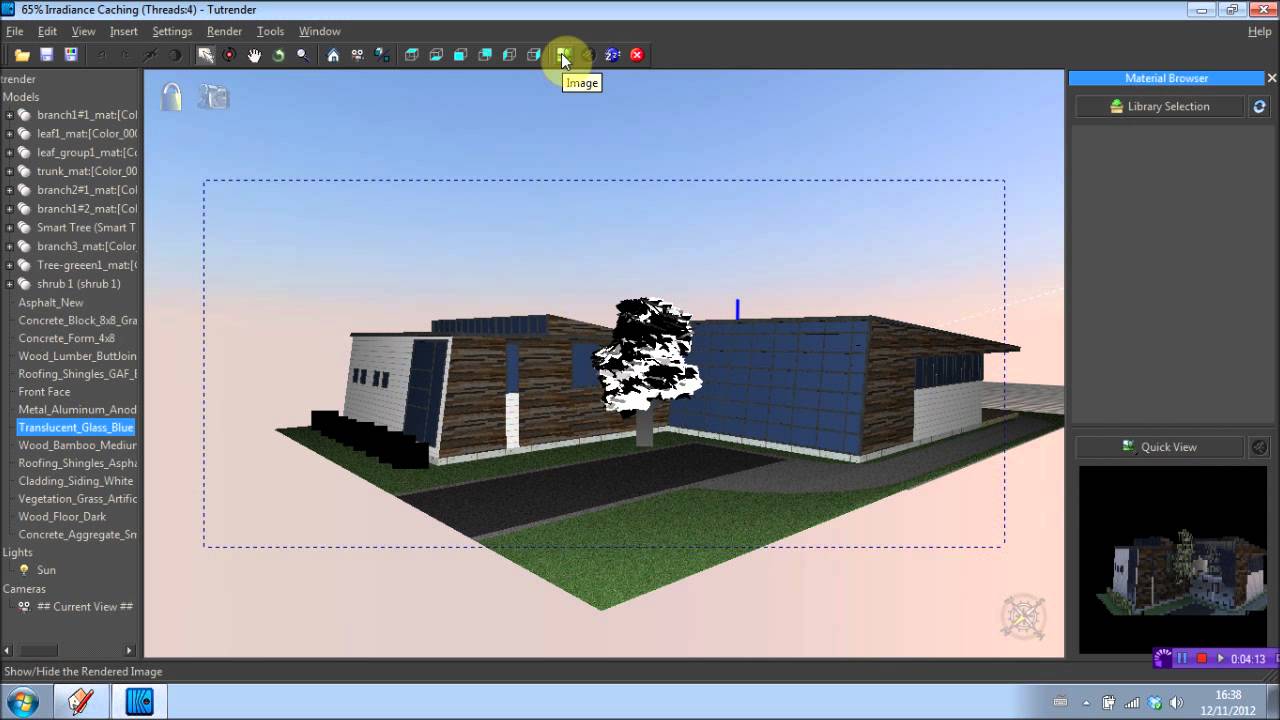Screen dimensions: 1280x720
Task: Pause the screen recorder
Action: coord(1182,659)
